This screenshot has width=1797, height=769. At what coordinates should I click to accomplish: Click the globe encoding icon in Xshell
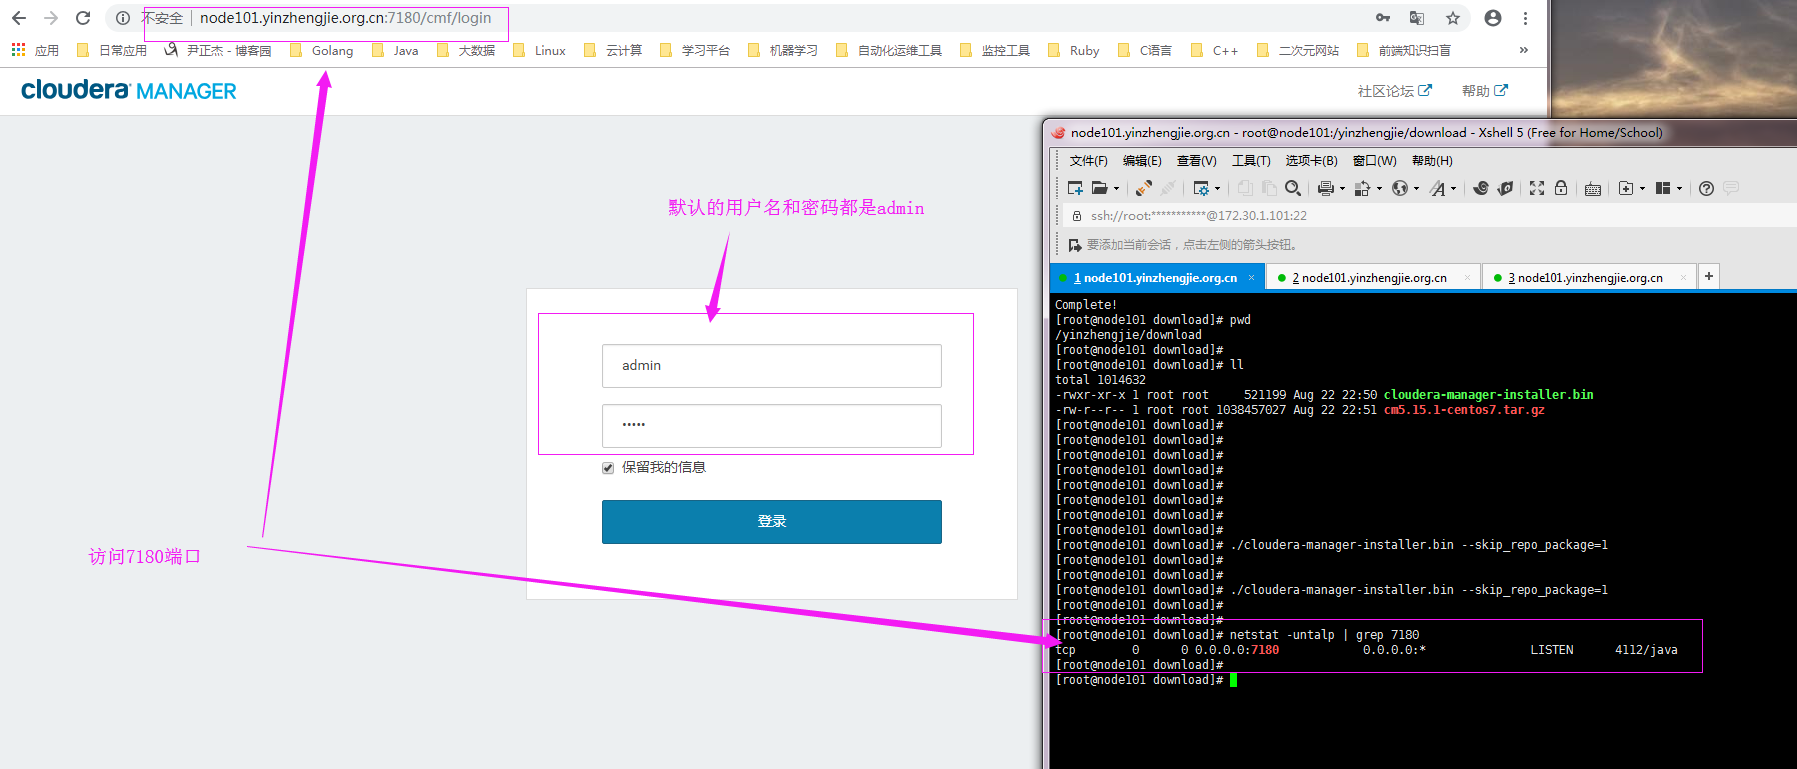tap(1400, 188)
